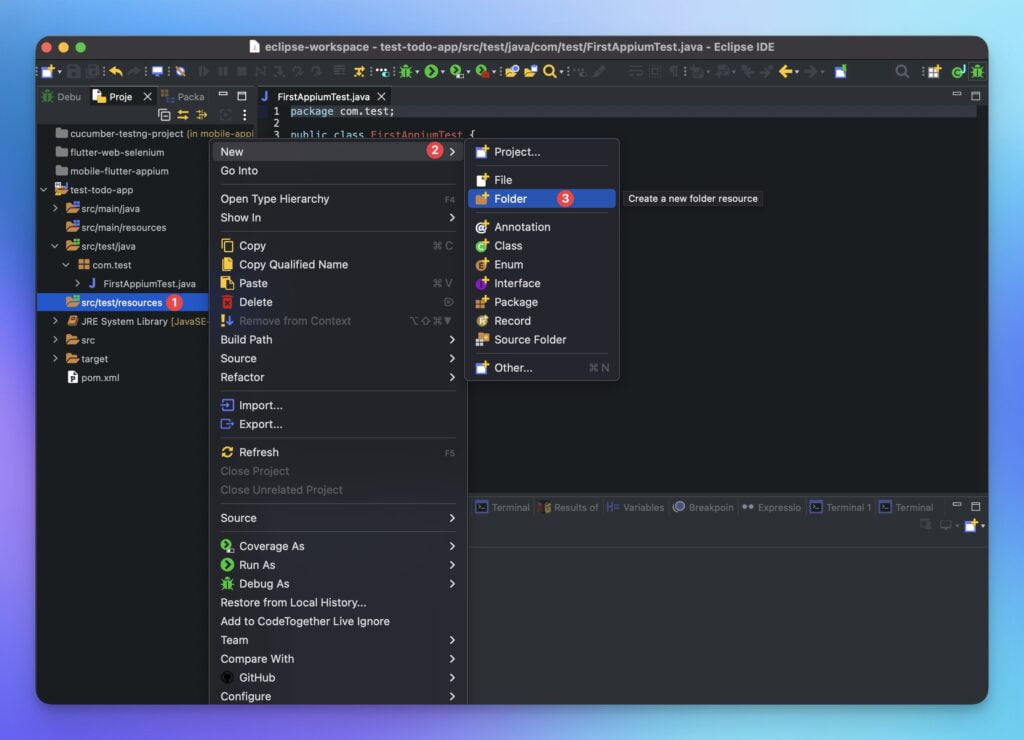Screen dimensions: 1024x740
Task: Select the Variables tab in bottom panel
Action: (635, 507)
